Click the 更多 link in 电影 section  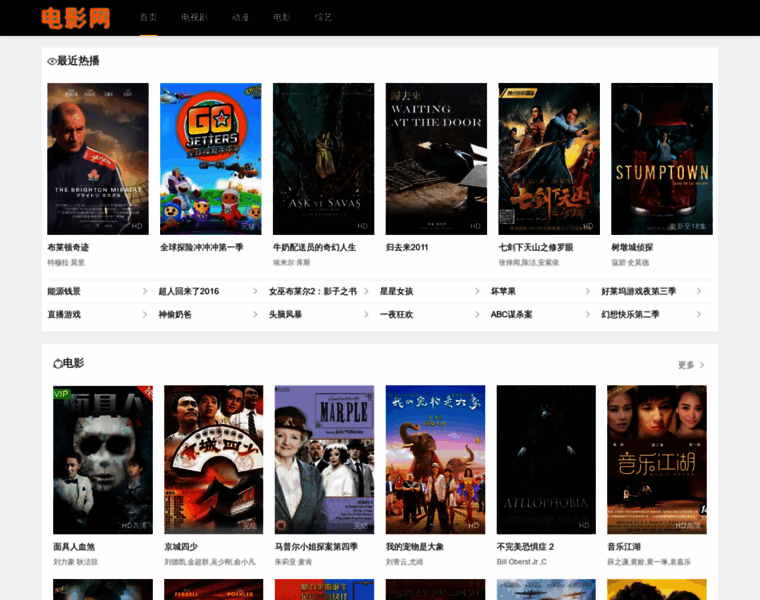tap(686, 365)
